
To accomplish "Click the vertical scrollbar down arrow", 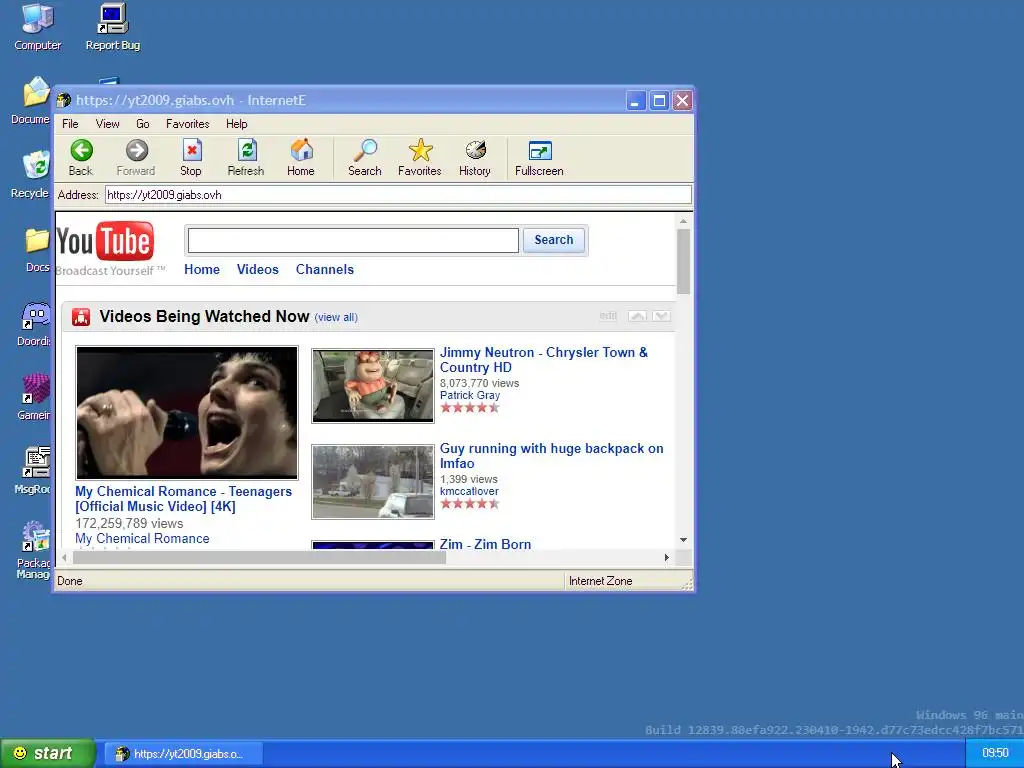I will tap(683, 540).
